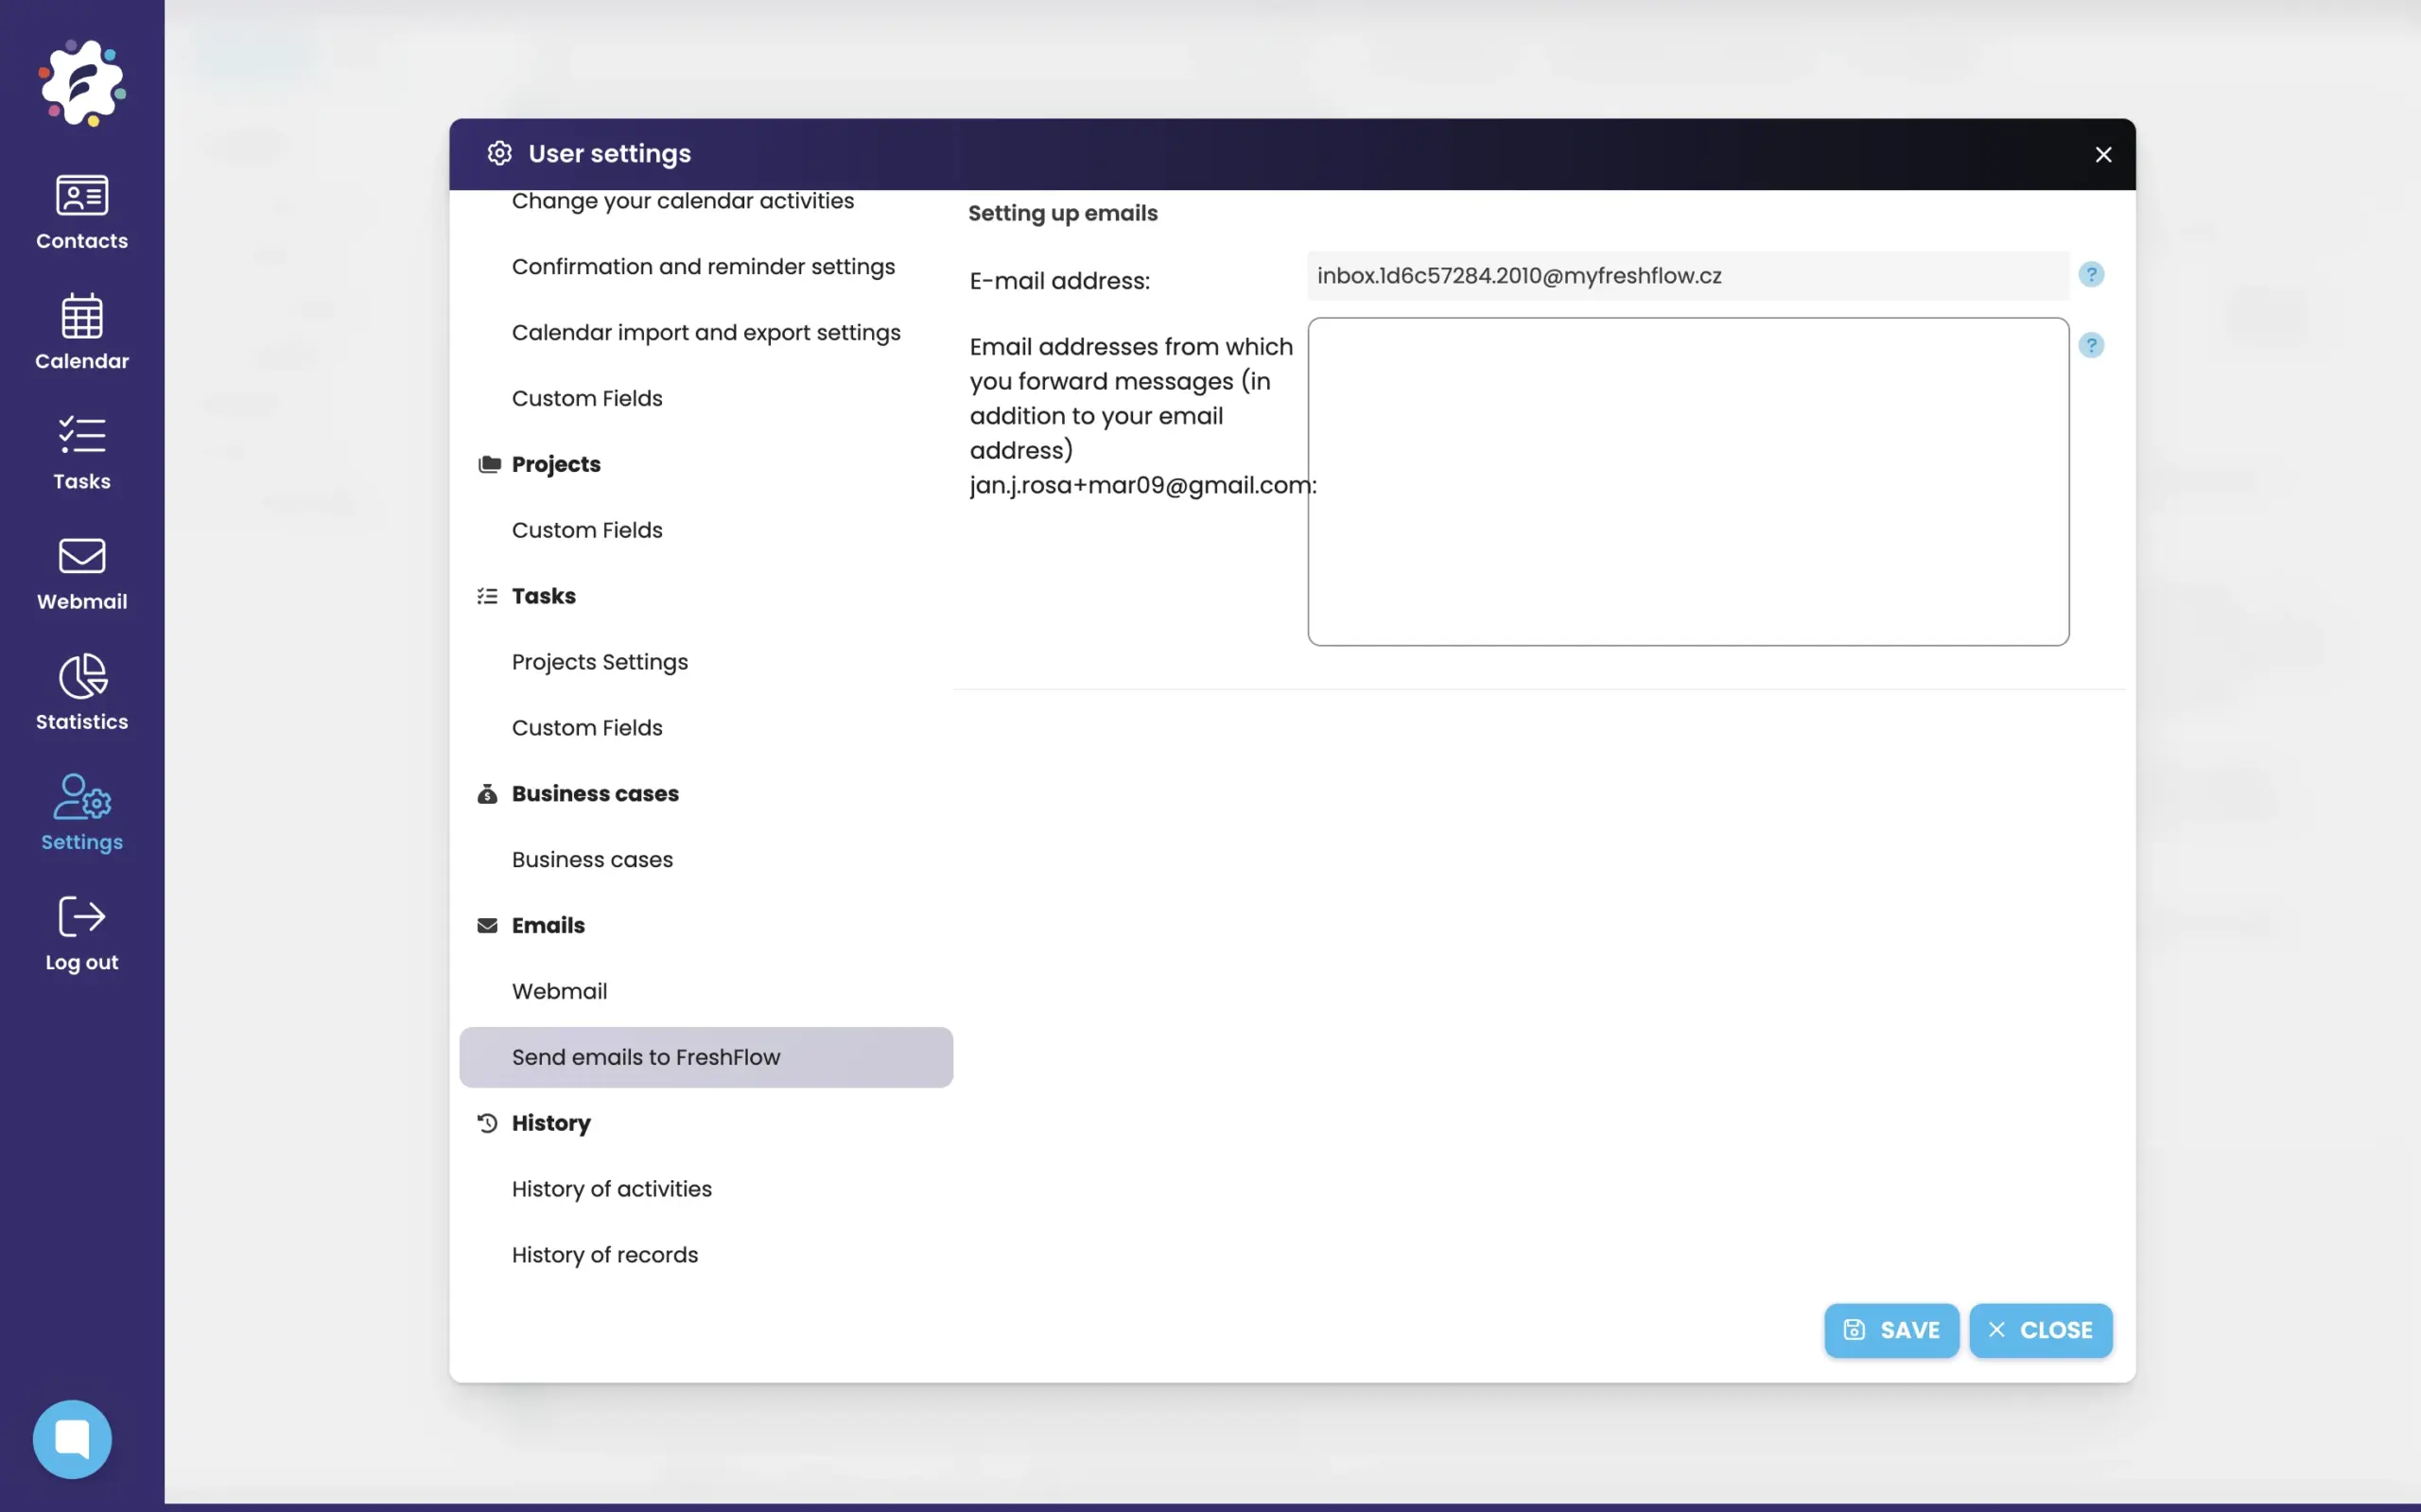Open the Calendar sidebar icon

pyautogui.click(x=82, y=331)
